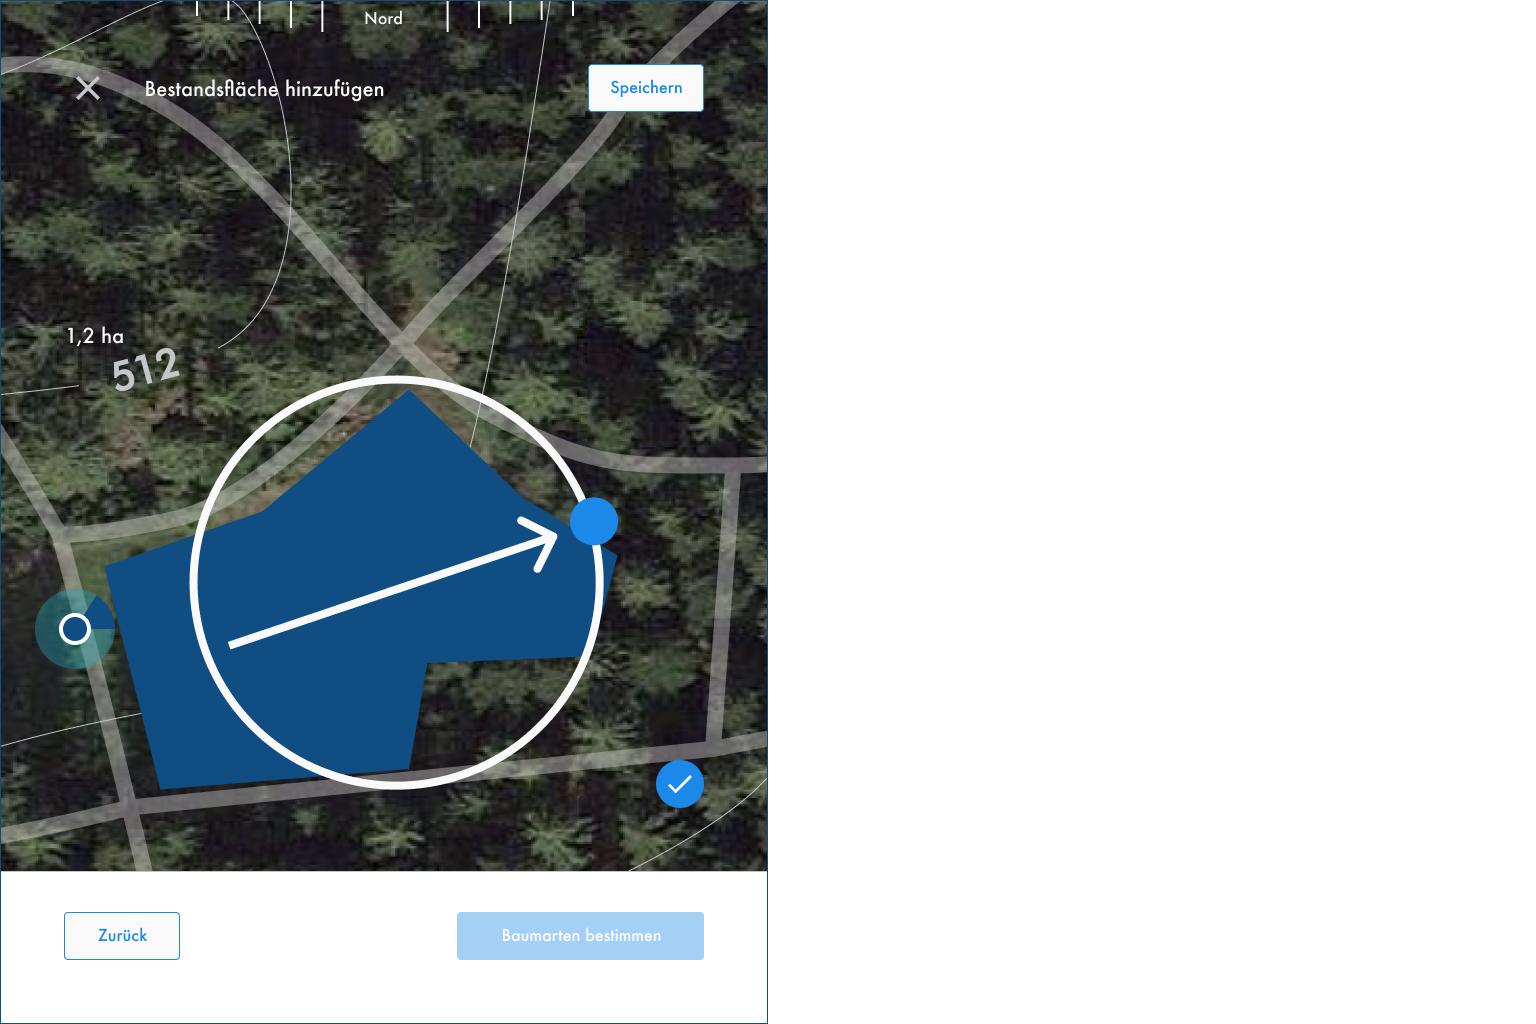Tap the current location marker with the white ring
The width and height of the screenshot is (1536, 1024).
75,629
